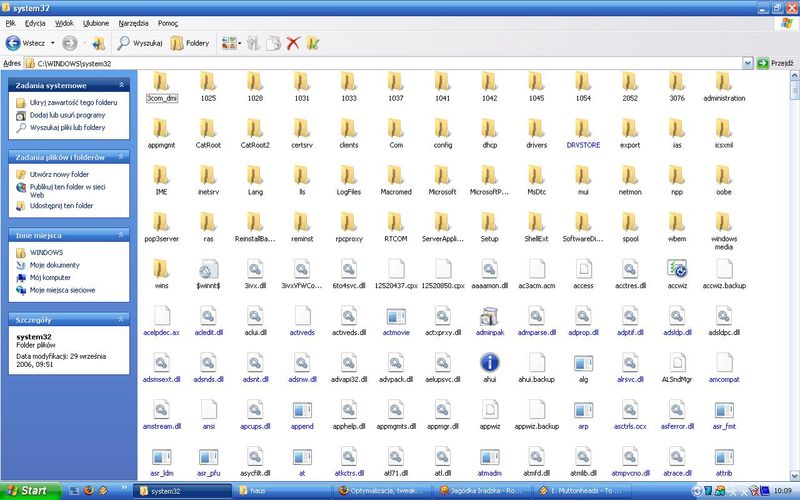Select the DRVSTORE folder
This screenshot has width=800, height=500.
coord(583,134)
